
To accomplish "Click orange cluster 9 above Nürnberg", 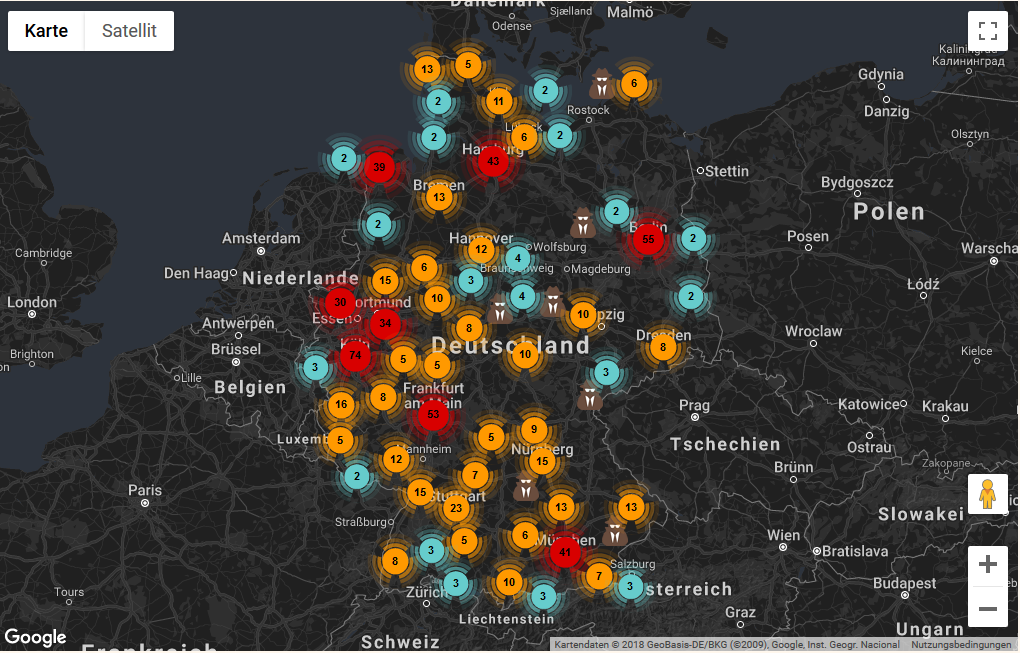I will (x=534, y=430).
